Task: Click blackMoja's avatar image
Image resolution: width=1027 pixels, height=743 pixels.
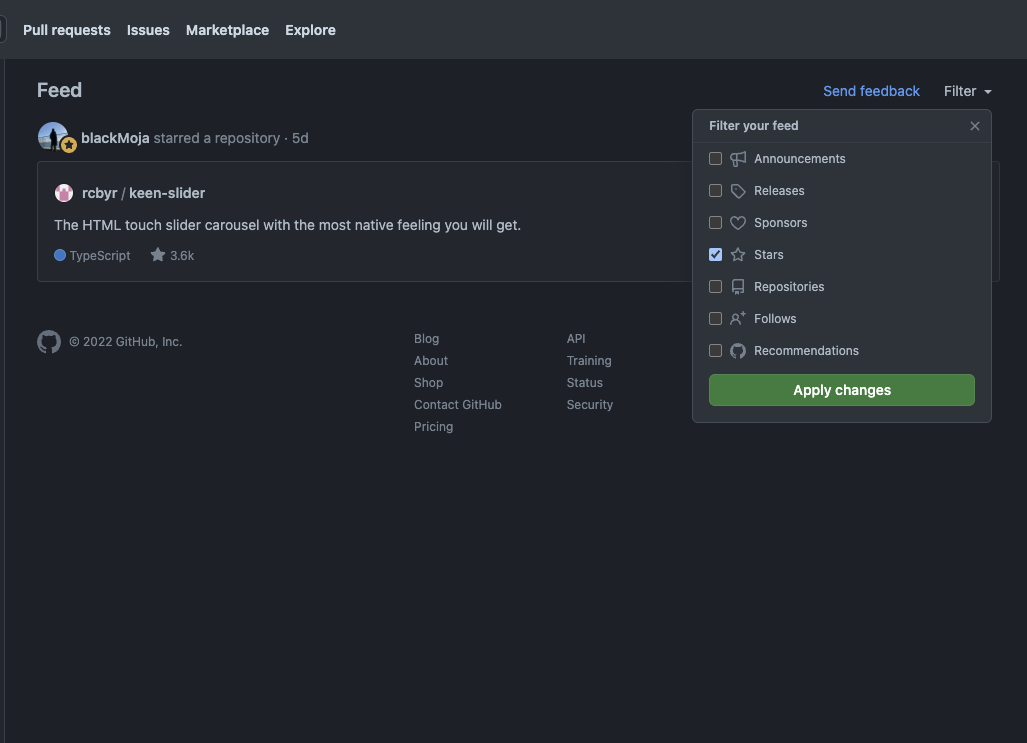Action: point(53,137)
